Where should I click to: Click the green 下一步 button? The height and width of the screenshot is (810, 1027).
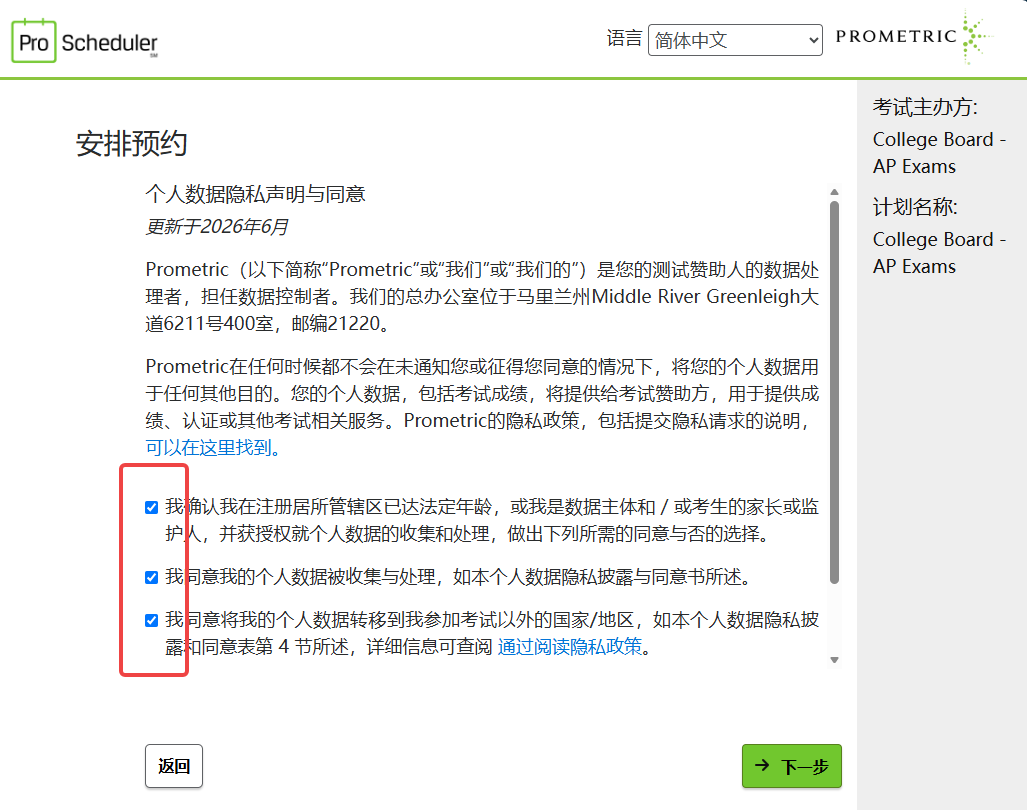click(x=791, y=765)
